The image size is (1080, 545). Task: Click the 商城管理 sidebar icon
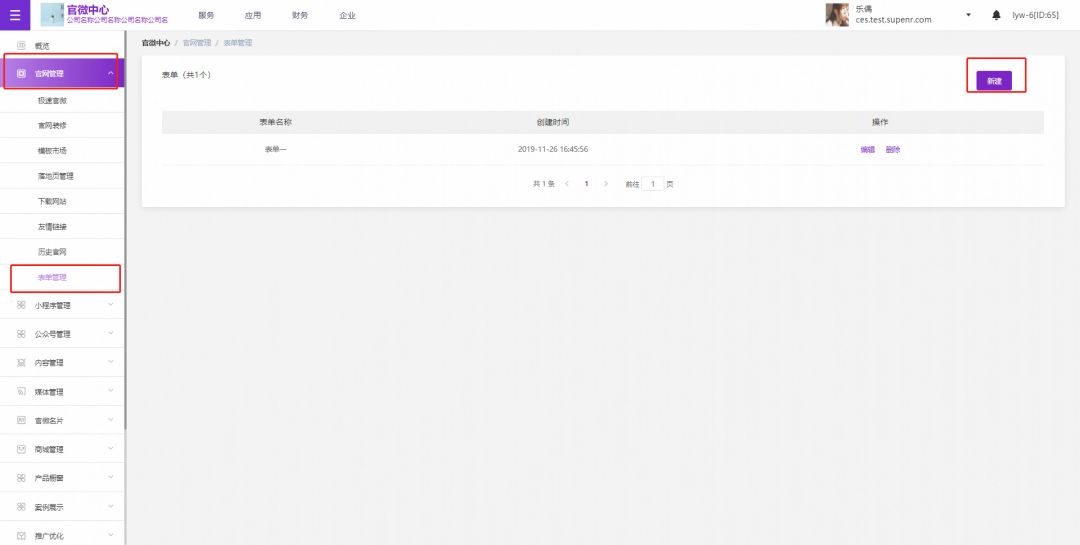click(x=21, y=450)
